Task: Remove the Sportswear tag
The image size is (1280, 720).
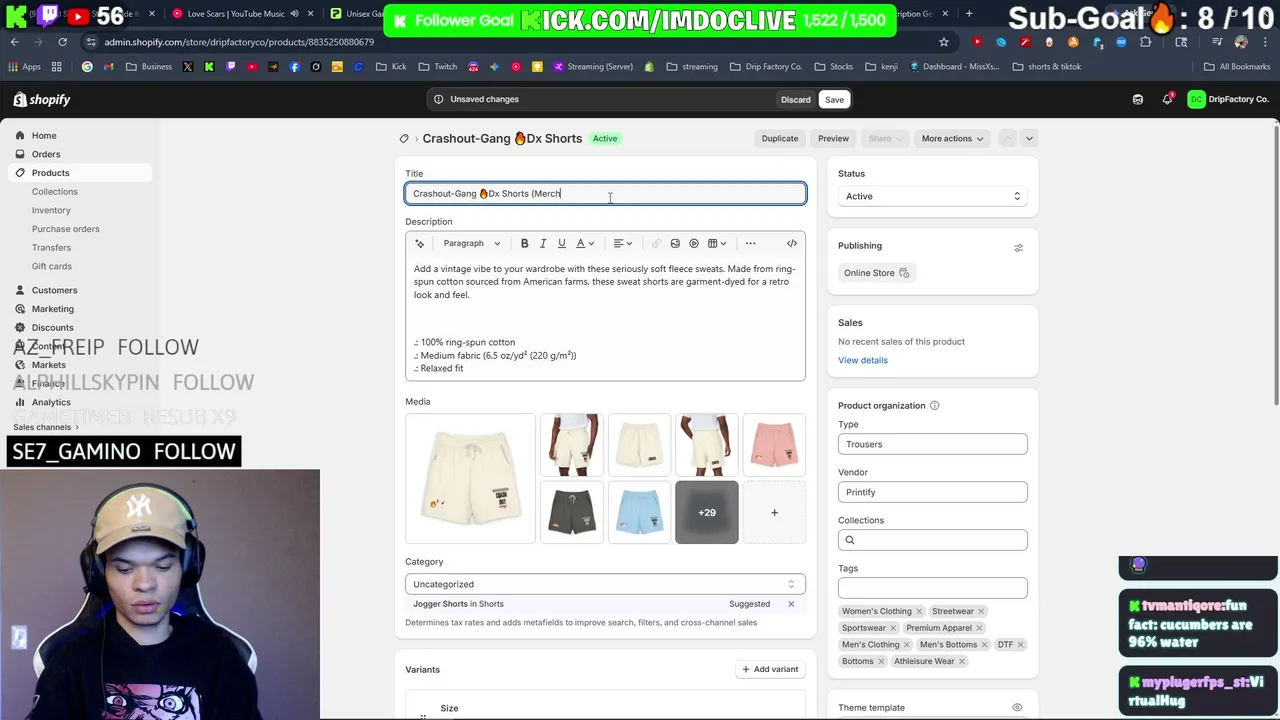Action: click(894, 628)
